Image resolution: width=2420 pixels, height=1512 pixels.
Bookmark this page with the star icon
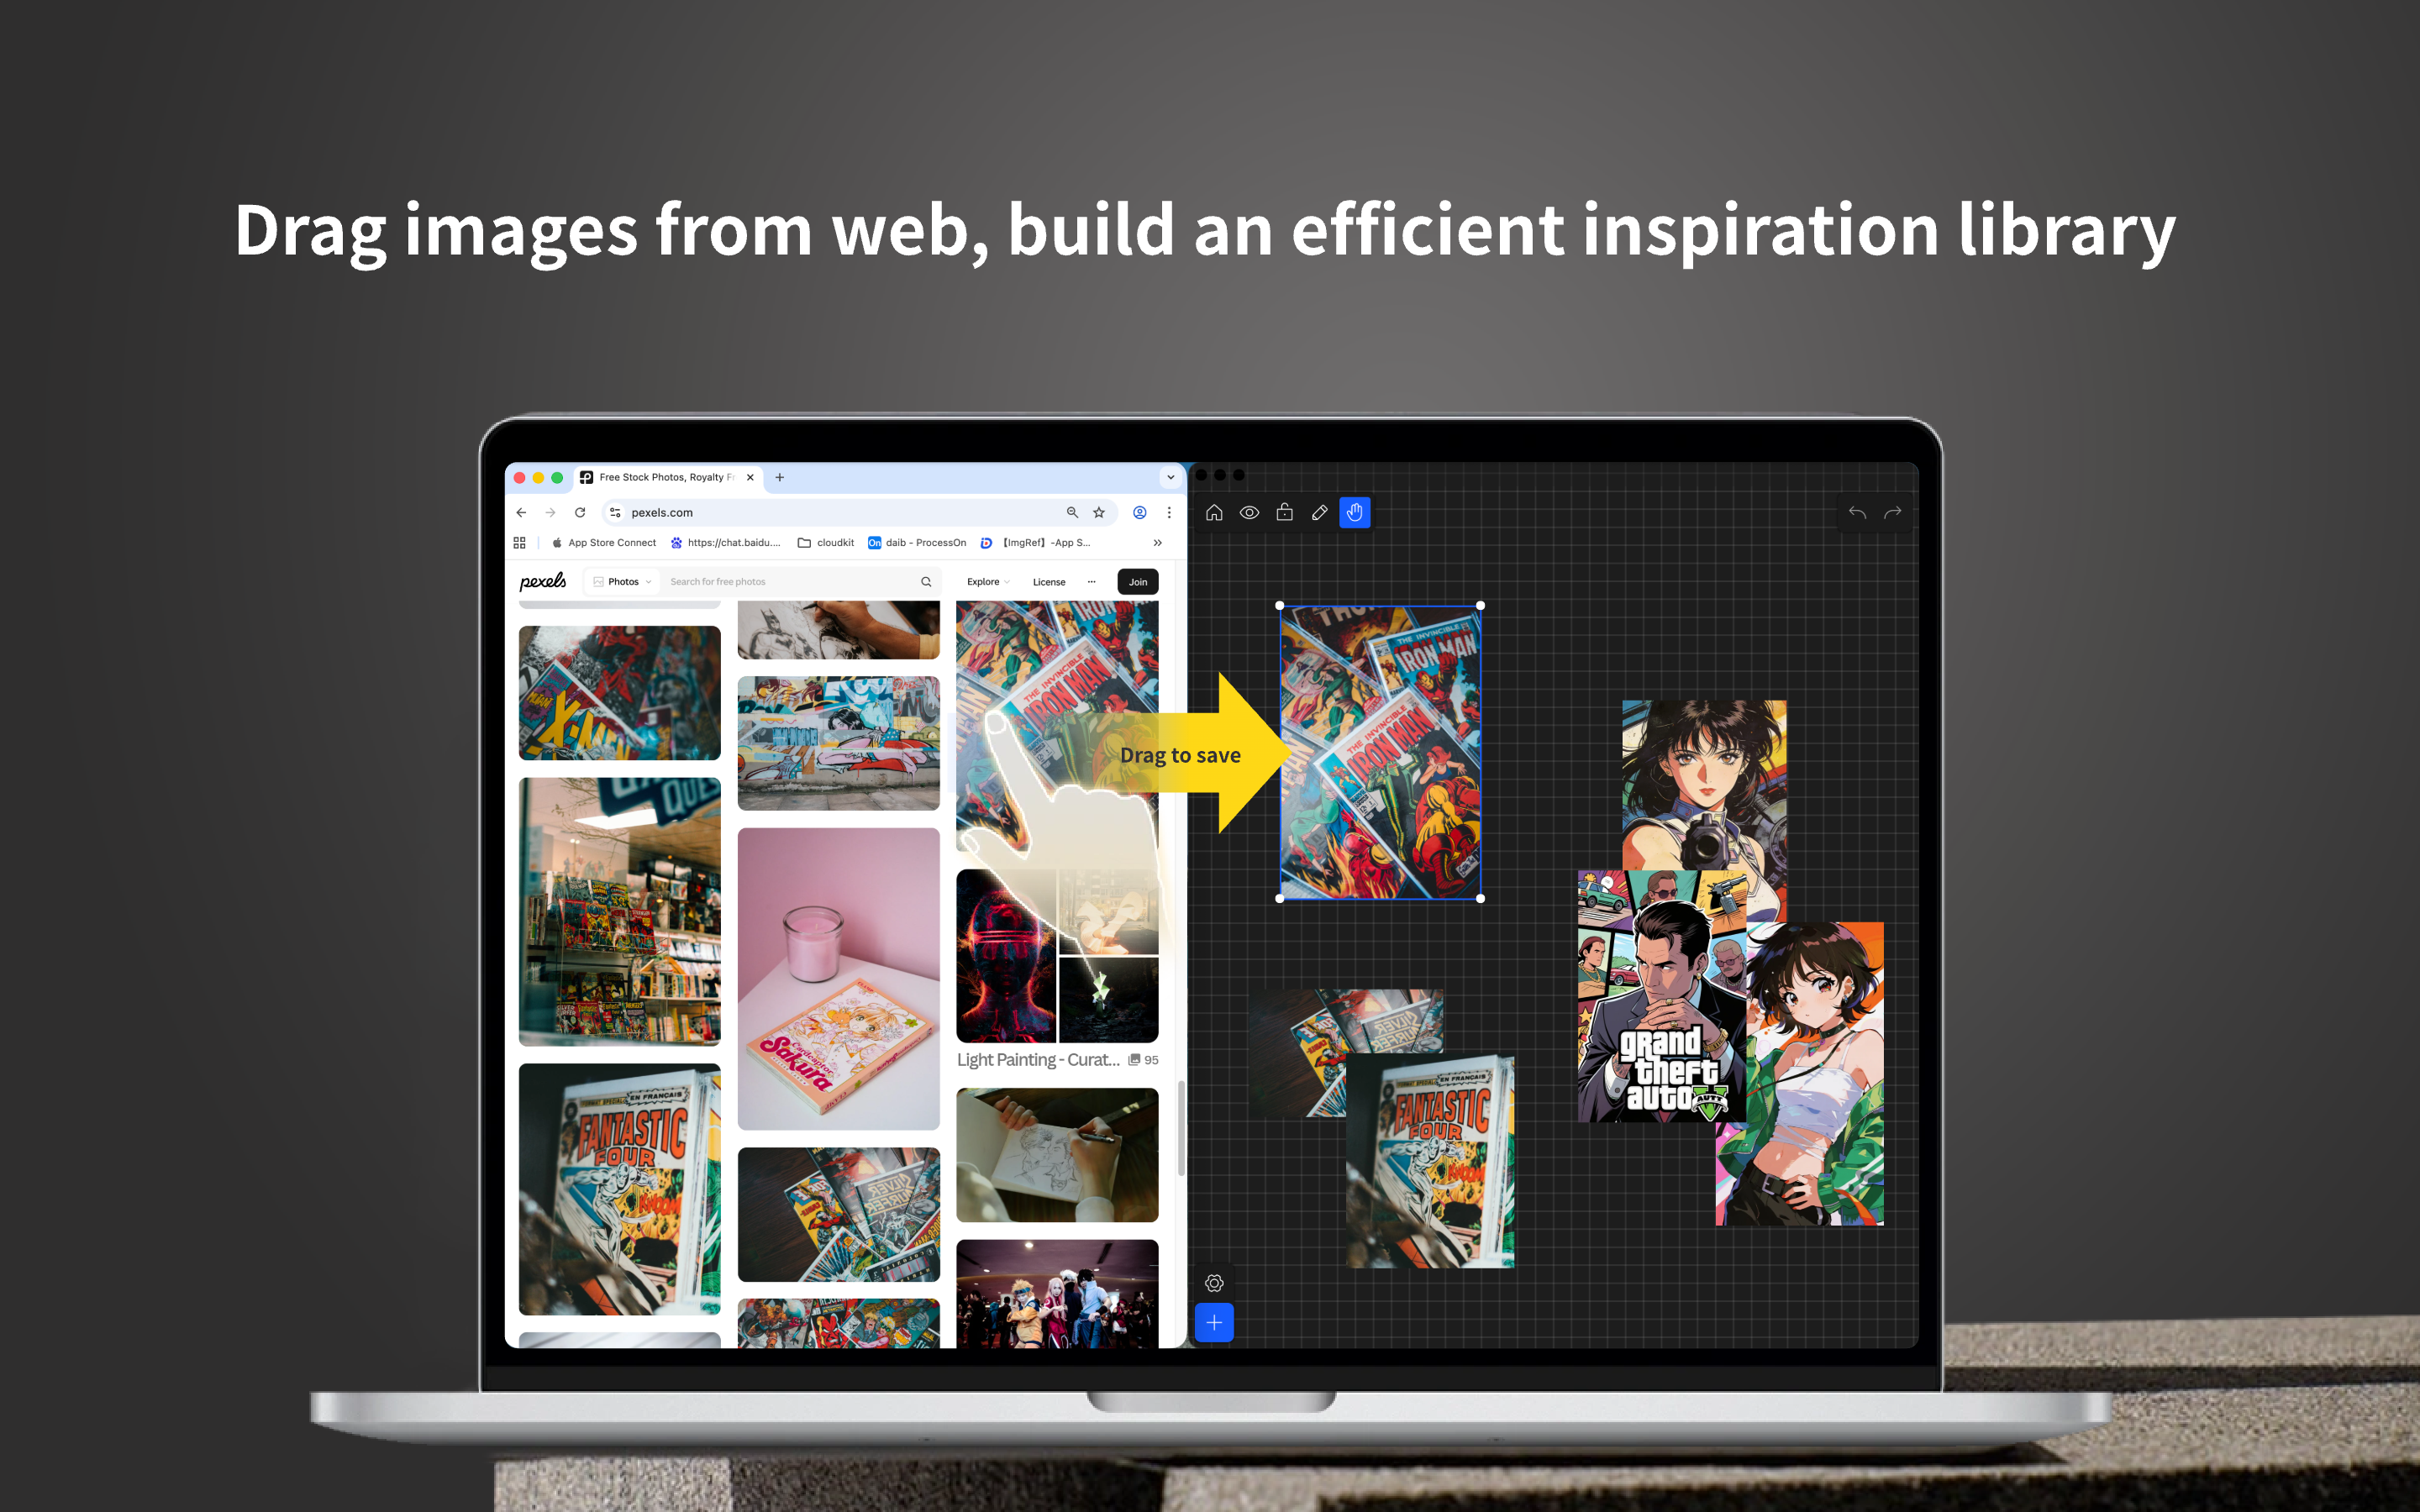click(1099, 512)
